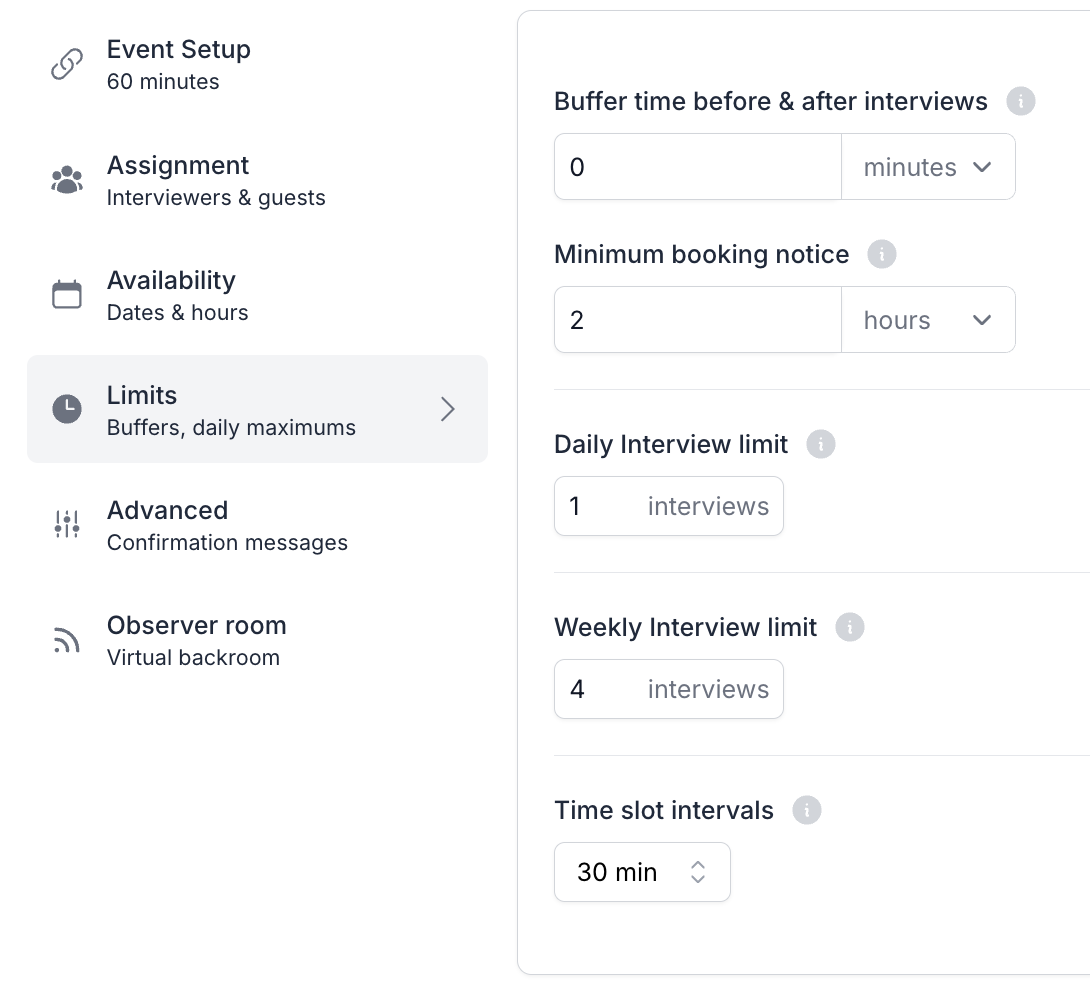
Task: Click the Advanced sliders icon
Action: [x=67, y=524]
